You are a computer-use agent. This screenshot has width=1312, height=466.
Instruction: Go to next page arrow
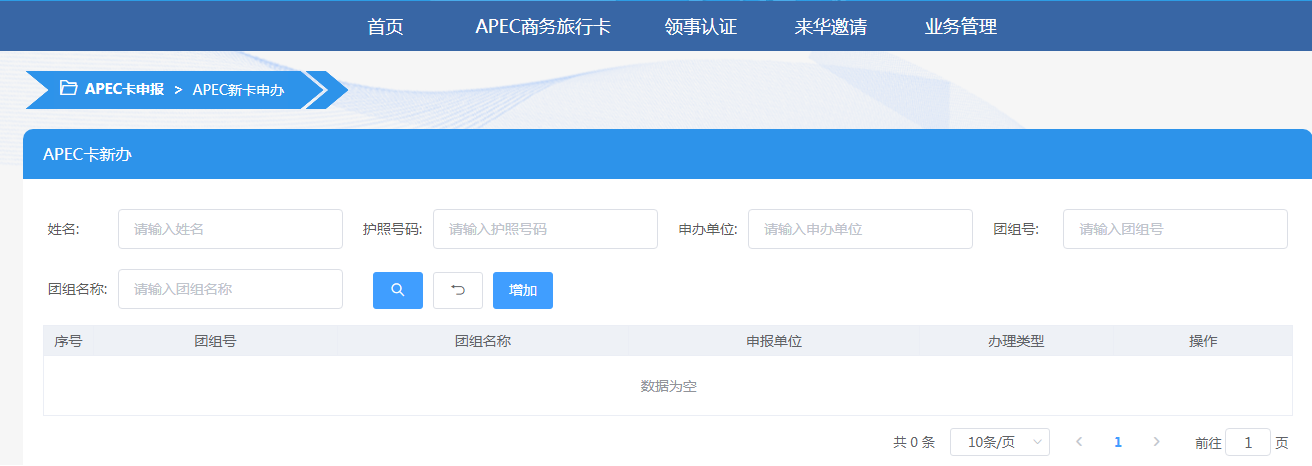1157,441
